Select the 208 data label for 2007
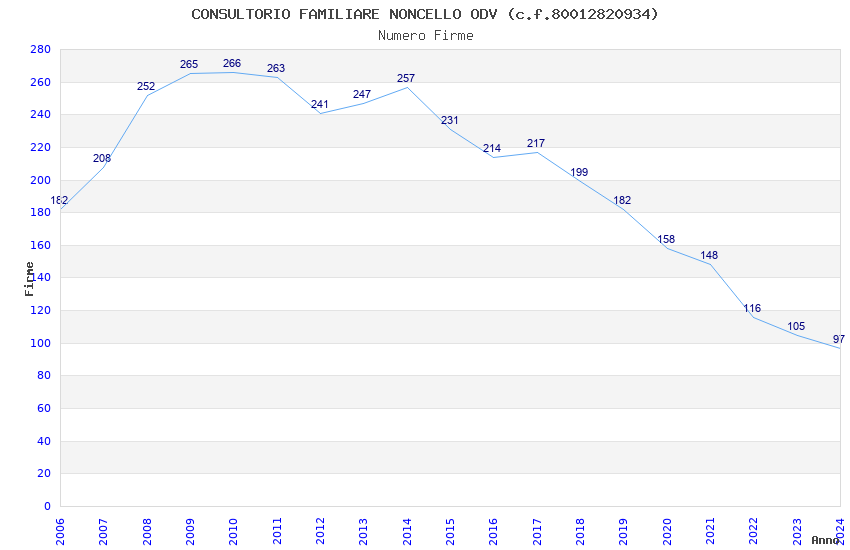This screenshot has height=550, width=850. pyautogui.click(x=102, y=158)
